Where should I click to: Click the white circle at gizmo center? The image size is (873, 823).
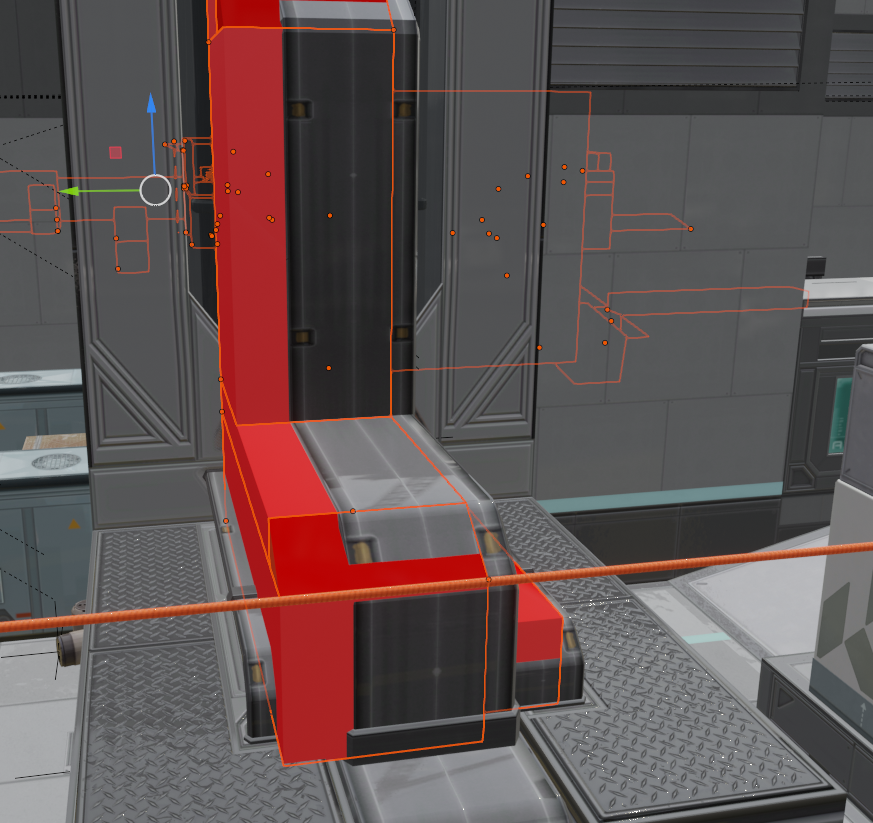point(155,189)
